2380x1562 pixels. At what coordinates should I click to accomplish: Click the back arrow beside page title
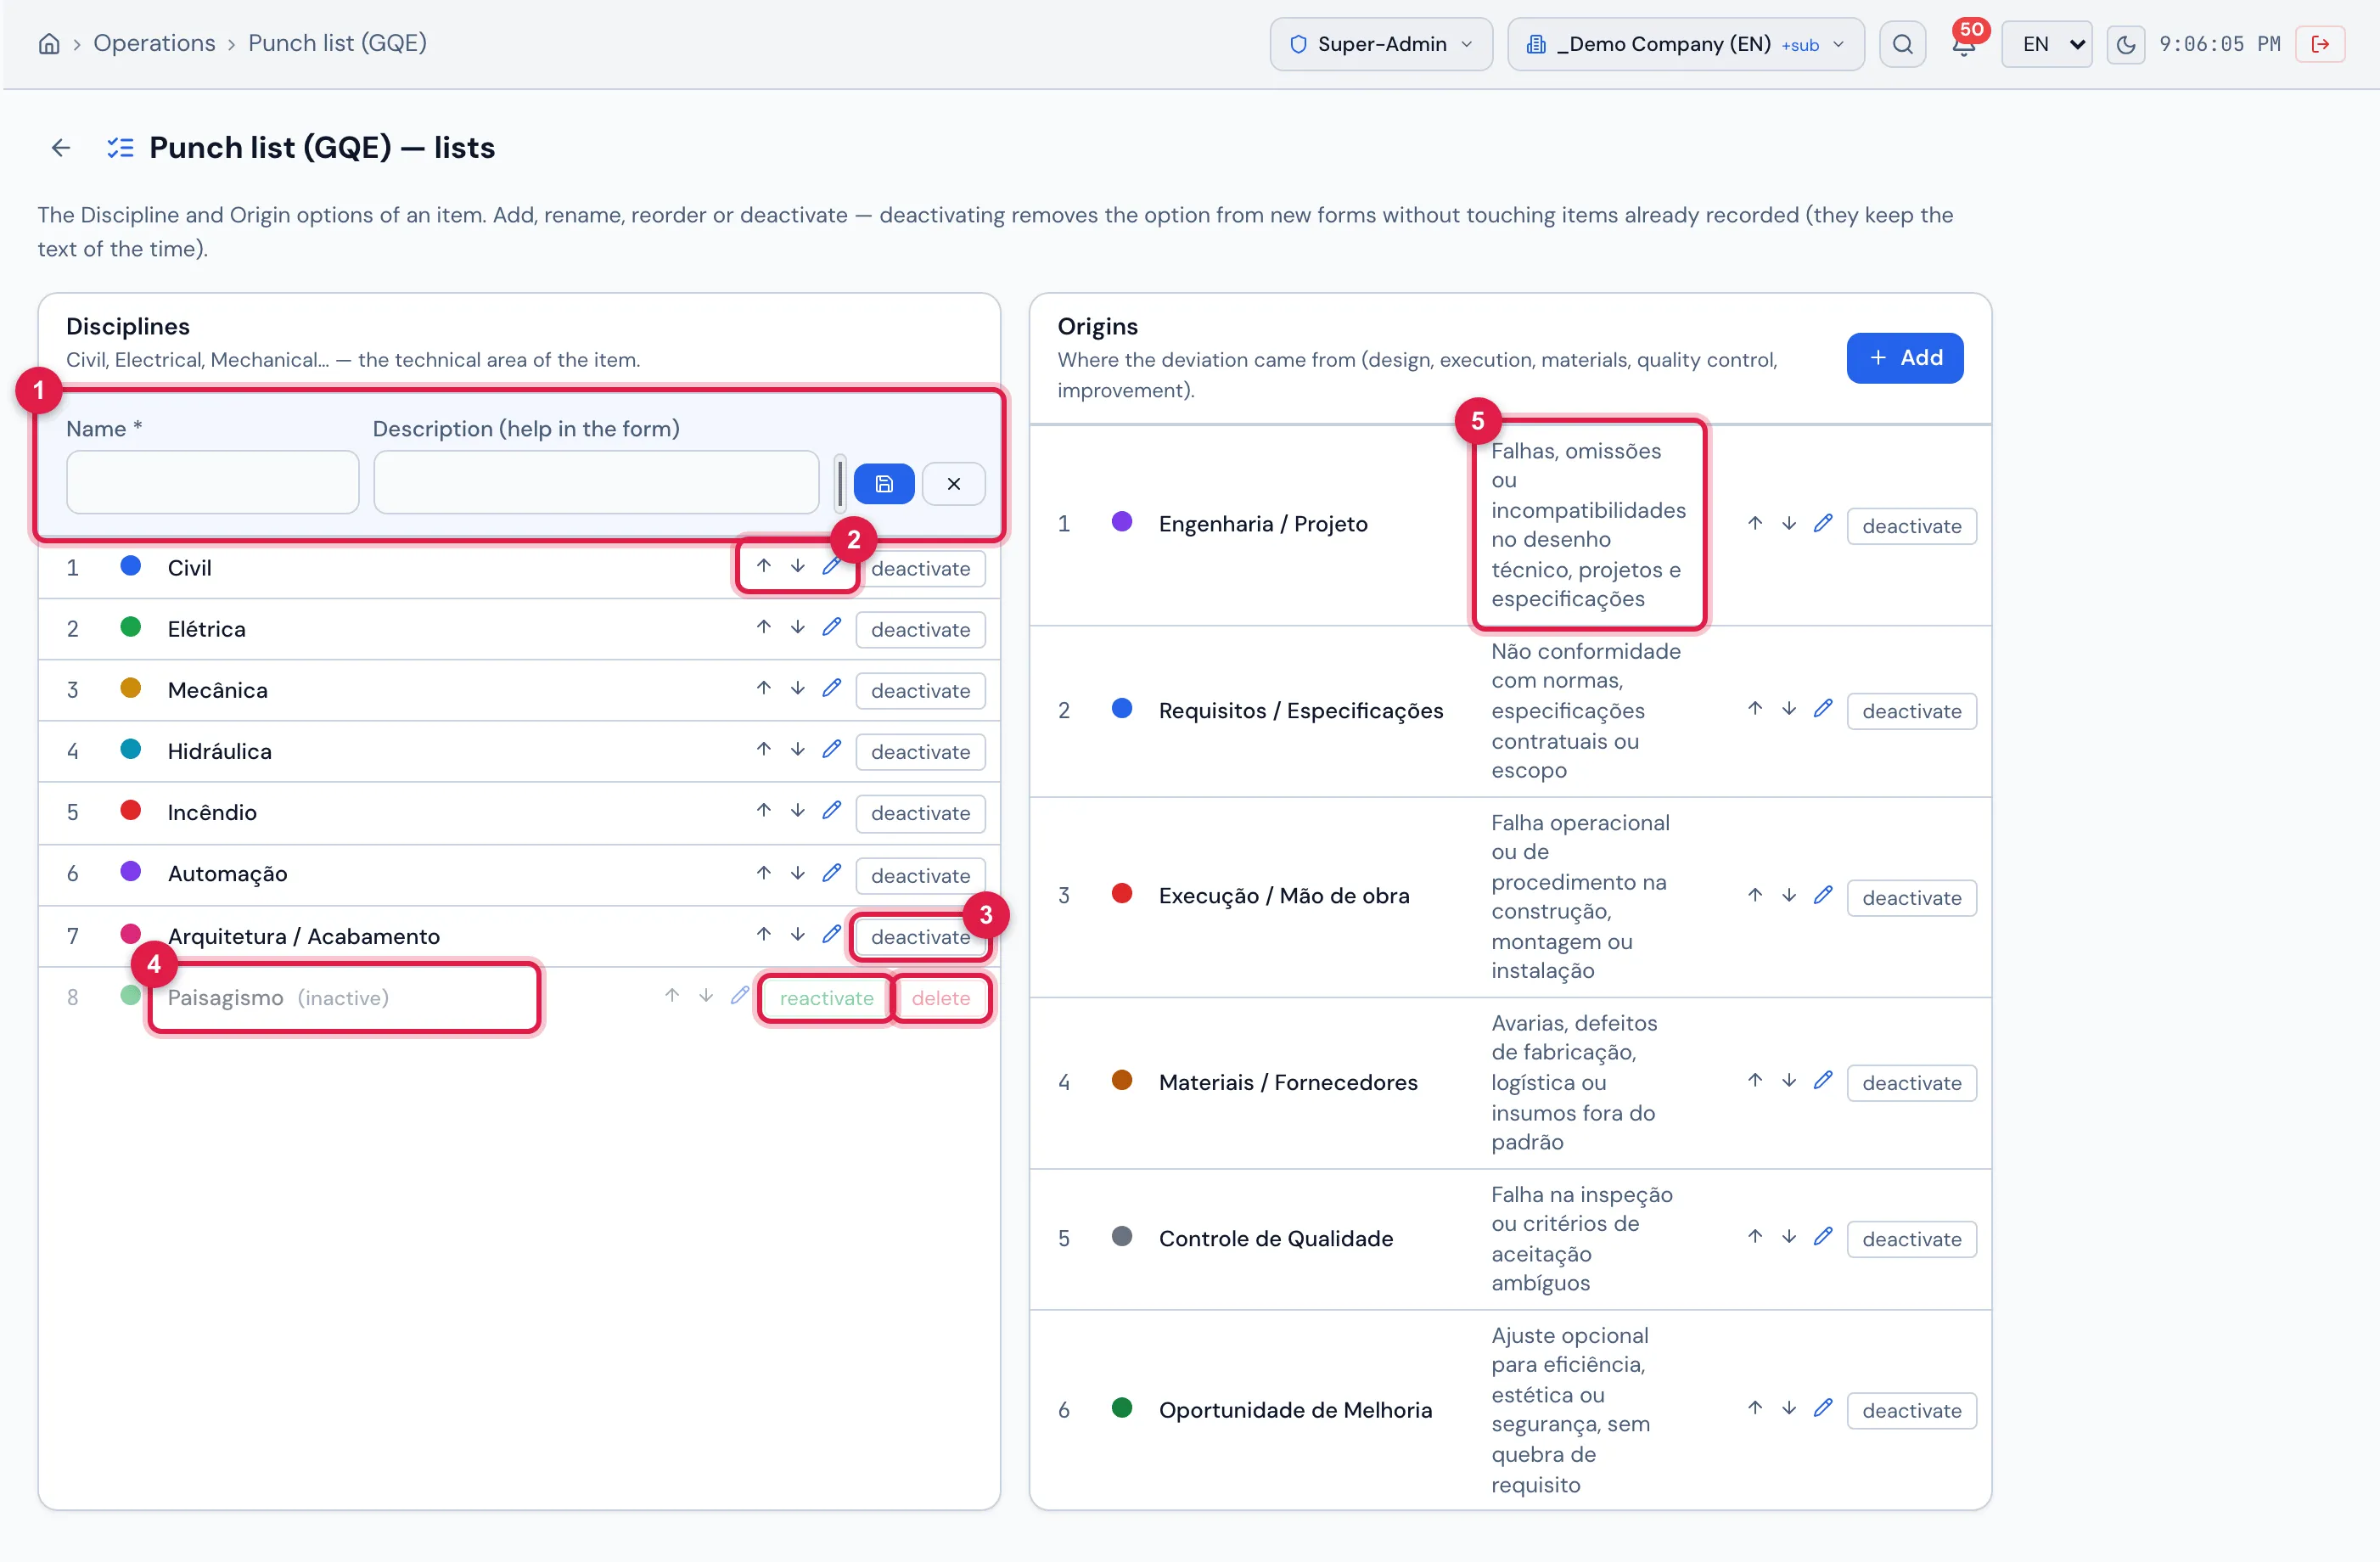click(61, 148)
